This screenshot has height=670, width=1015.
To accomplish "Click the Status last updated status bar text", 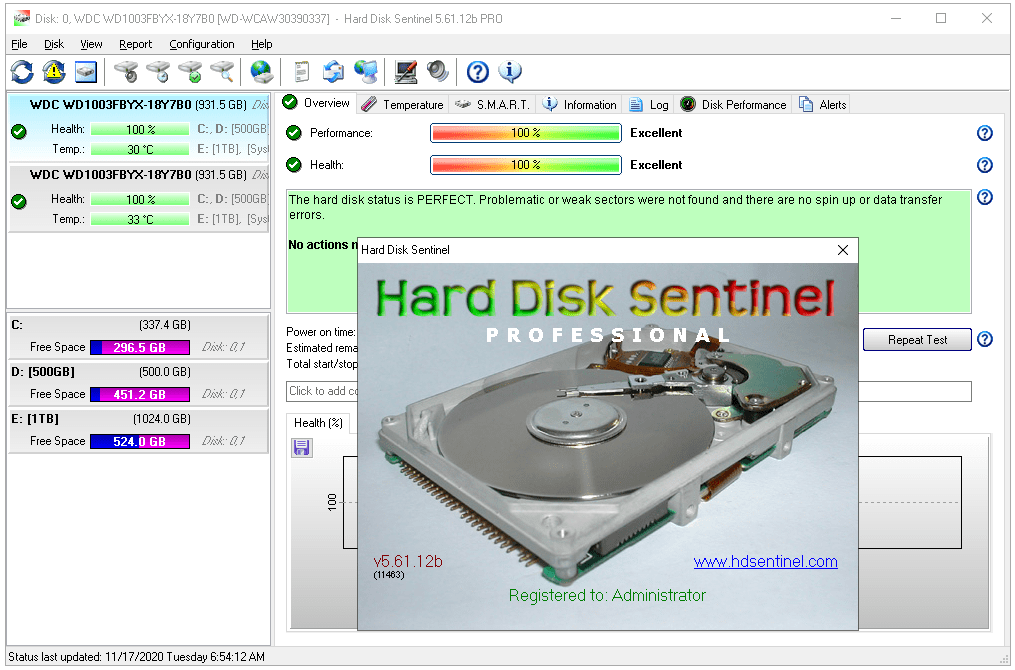I will pyautogui.click(x=137, y=656).
